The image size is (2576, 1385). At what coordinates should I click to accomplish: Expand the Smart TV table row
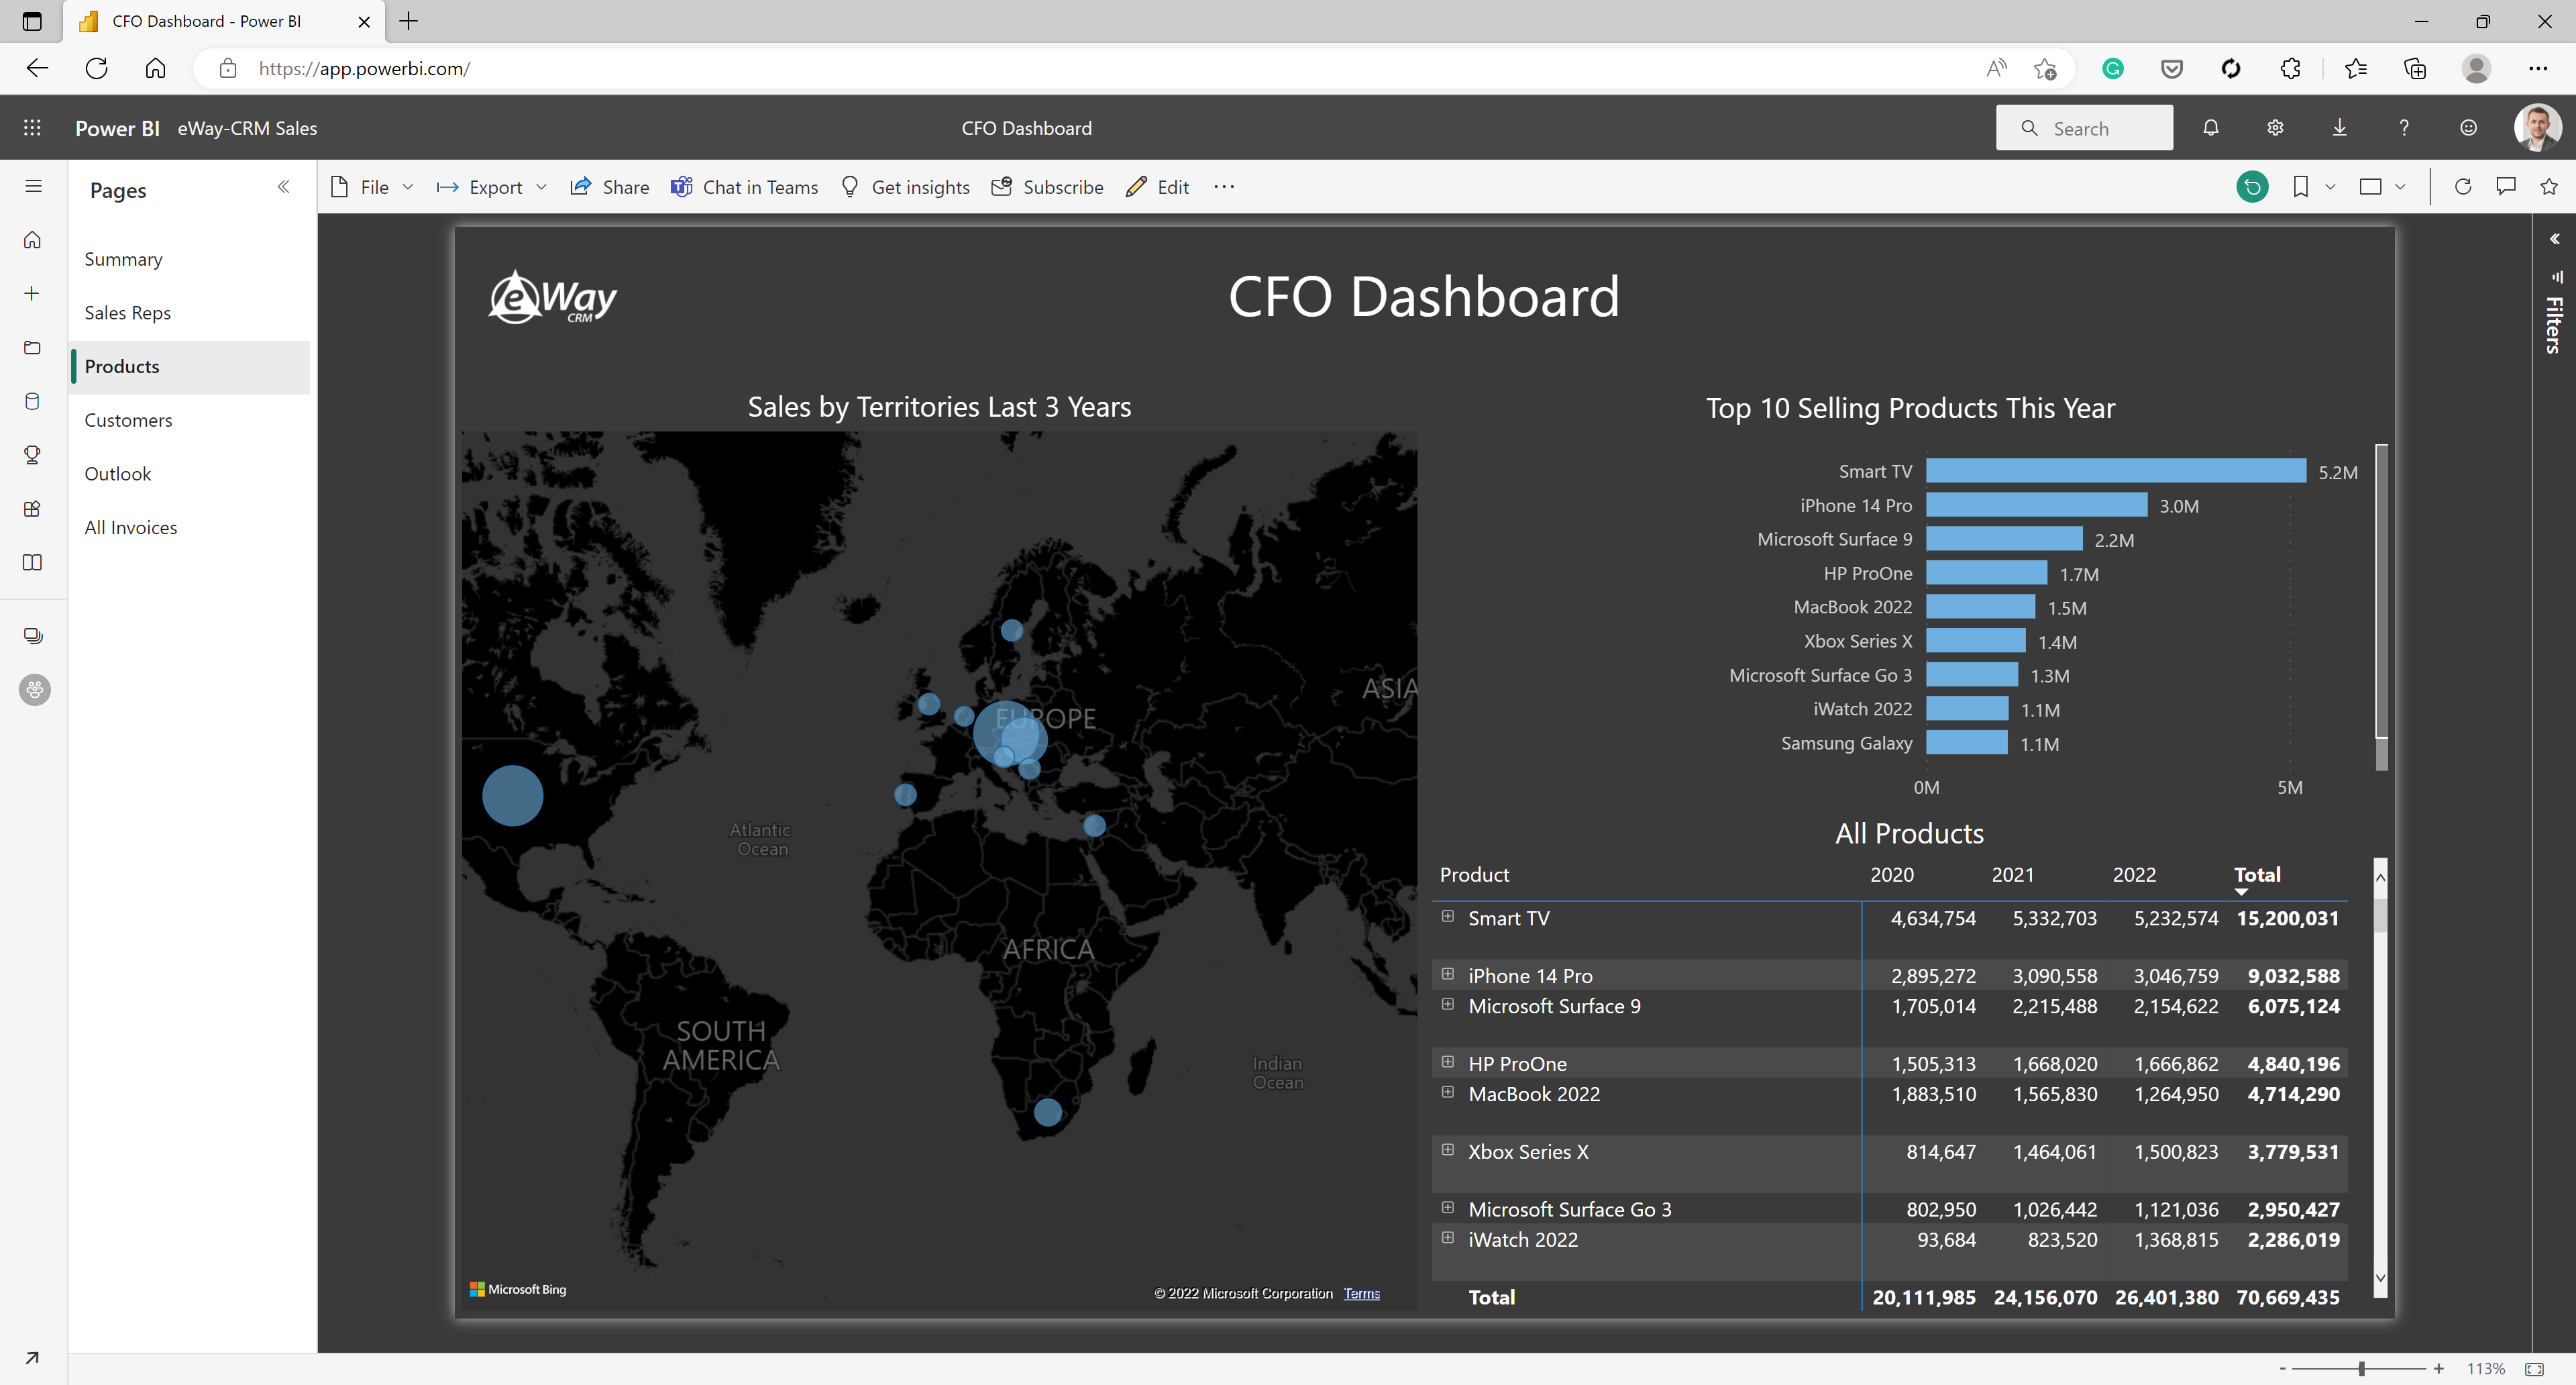pyautogui.click(x=1447, y=916)
